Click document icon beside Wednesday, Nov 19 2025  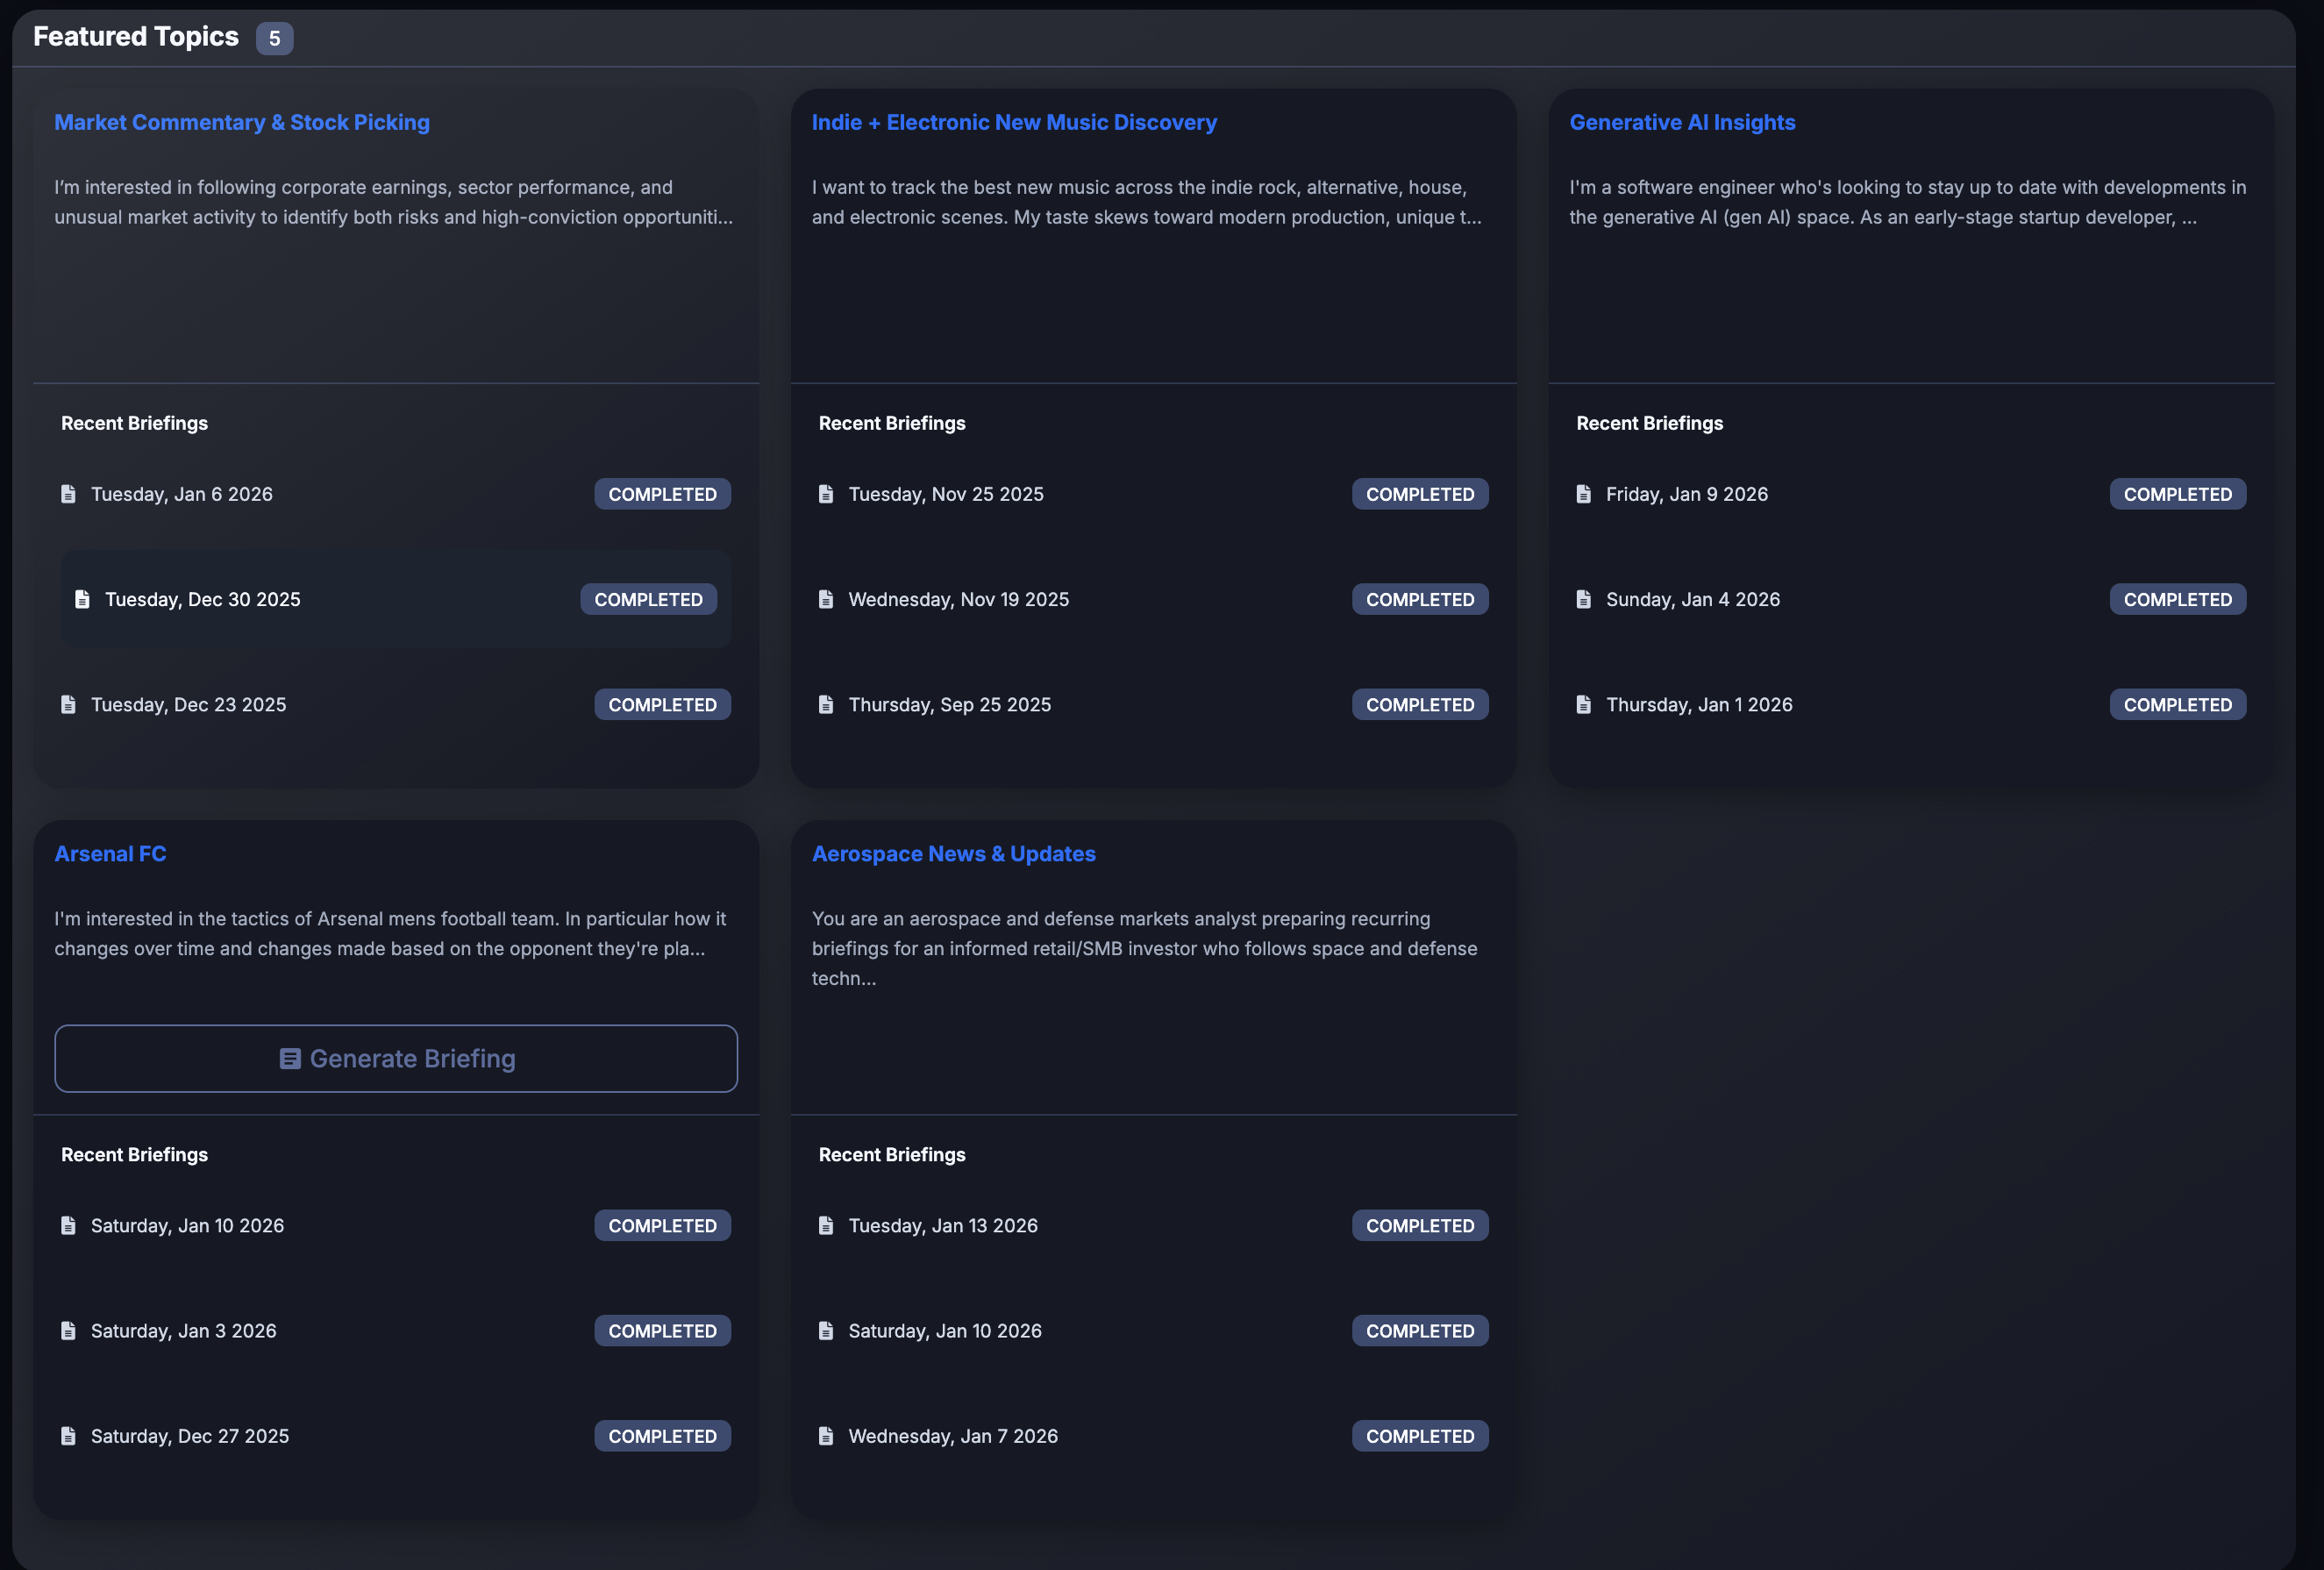click(x=826, y=599)
